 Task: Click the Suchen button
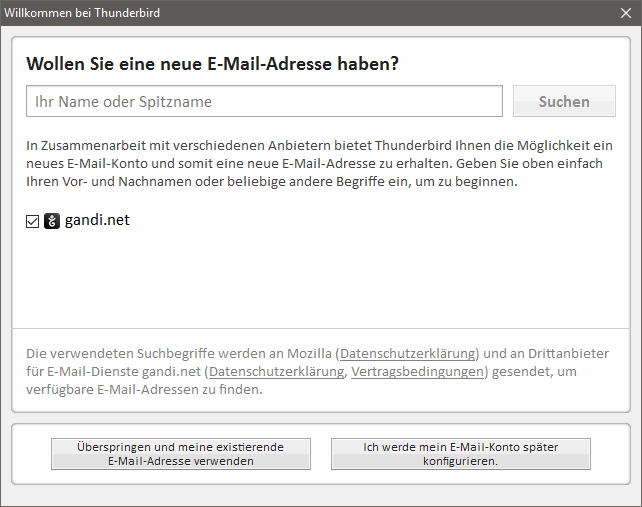564,101
